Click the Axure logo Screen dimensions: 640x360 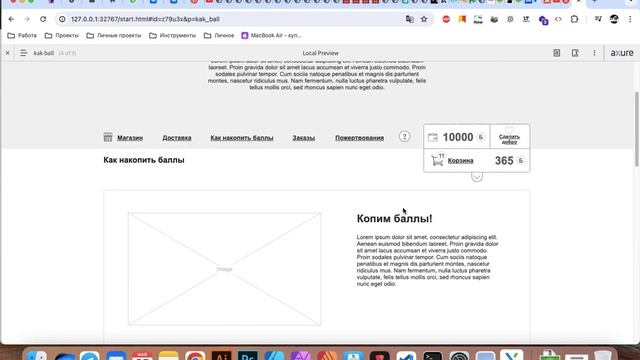click(622, 53)
